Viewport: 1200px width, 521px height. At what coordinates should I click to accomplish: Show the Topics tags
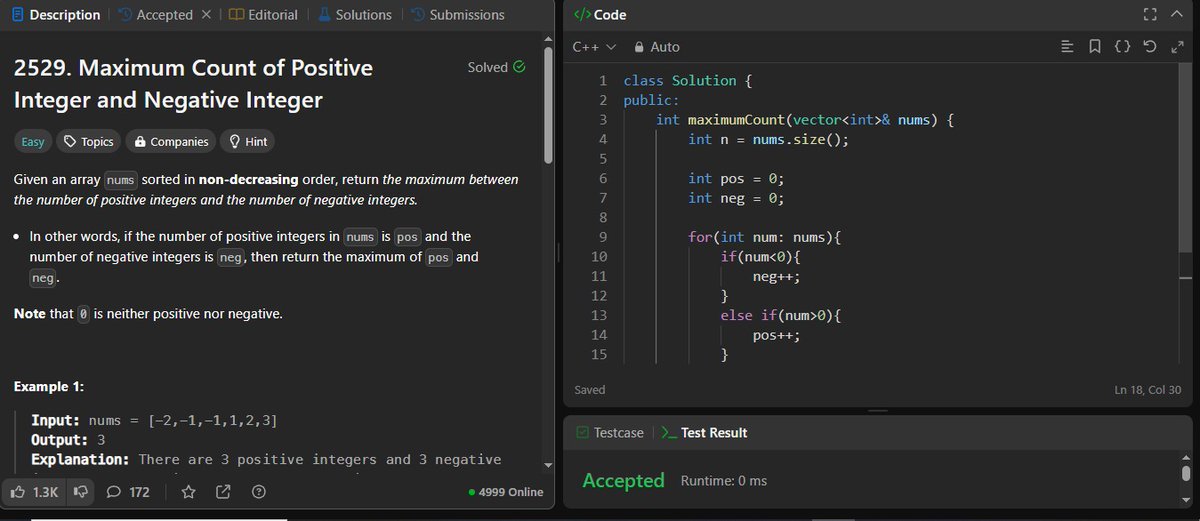[x=88, y=142]
